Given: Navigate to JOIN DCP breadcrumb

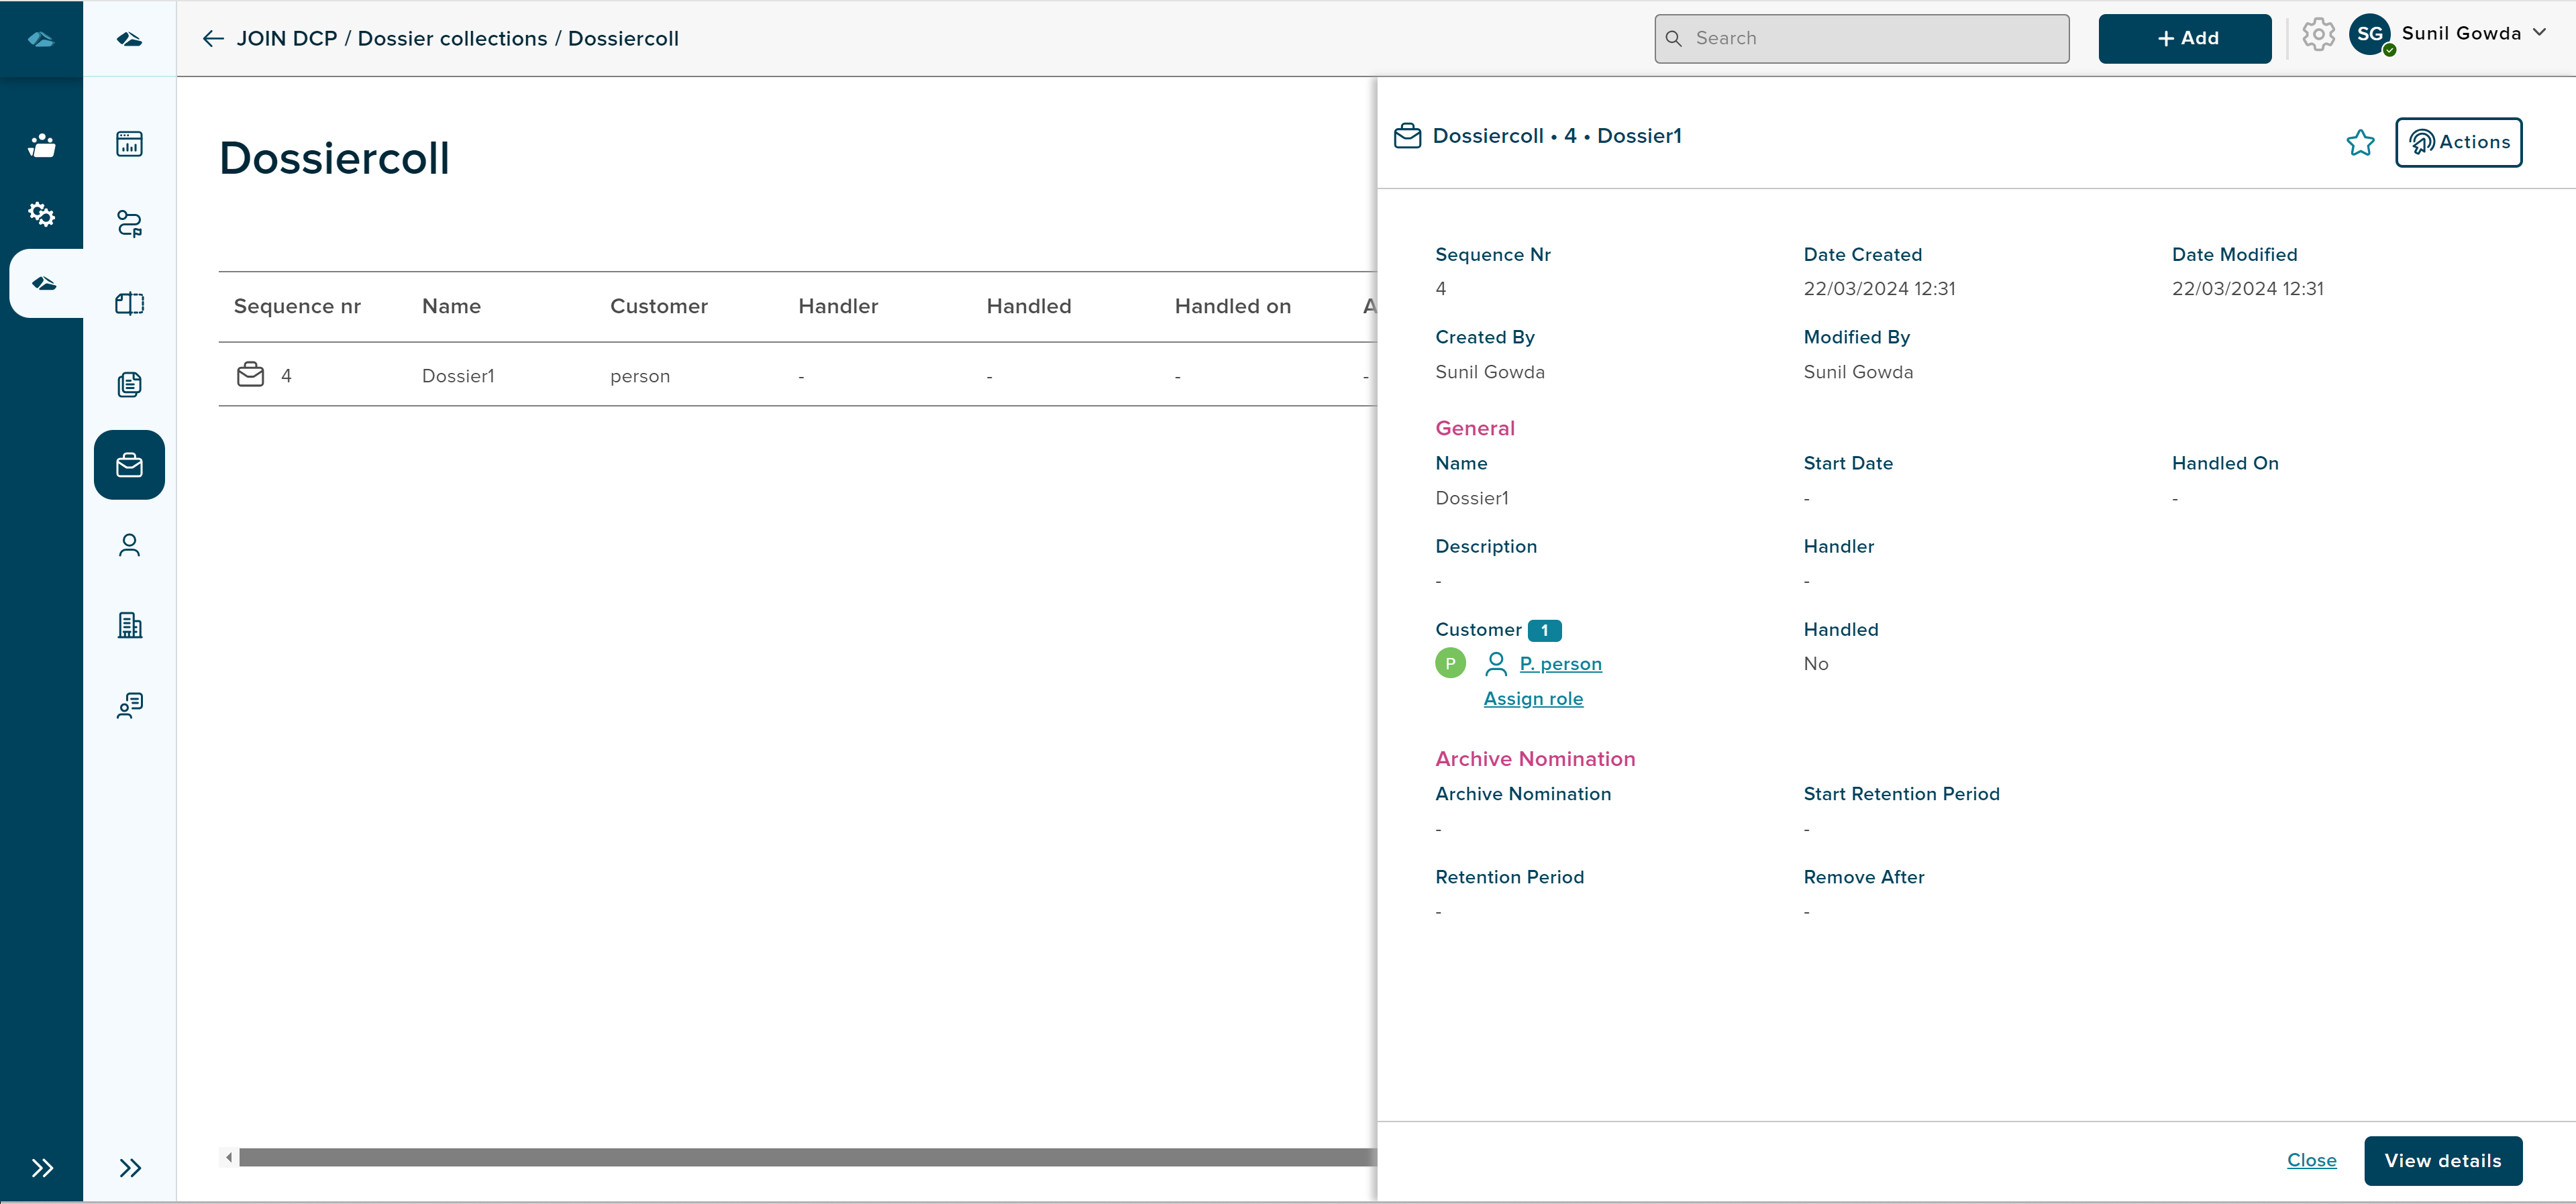Looking at the screenshot, I should tap(286, 38).
